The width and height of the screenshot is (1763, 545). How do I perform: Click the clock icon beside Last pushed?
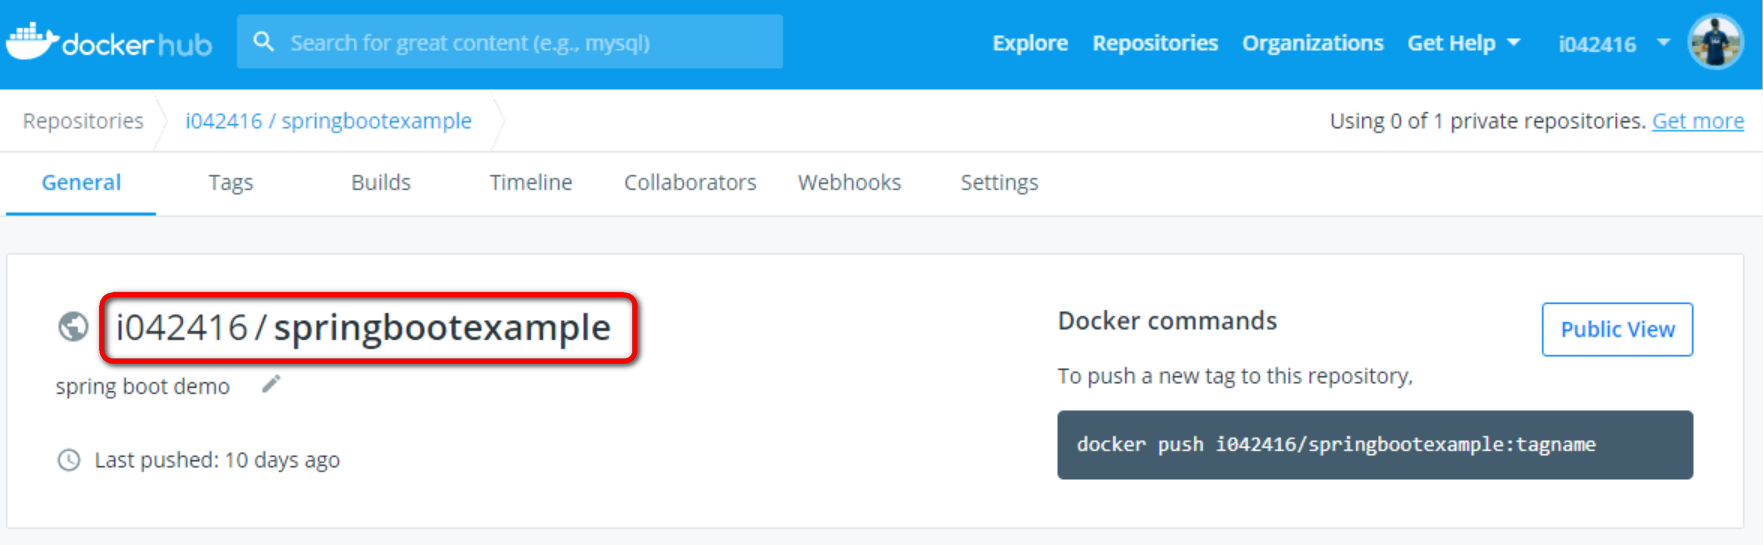pyautogui.click(x=69, y=460)
